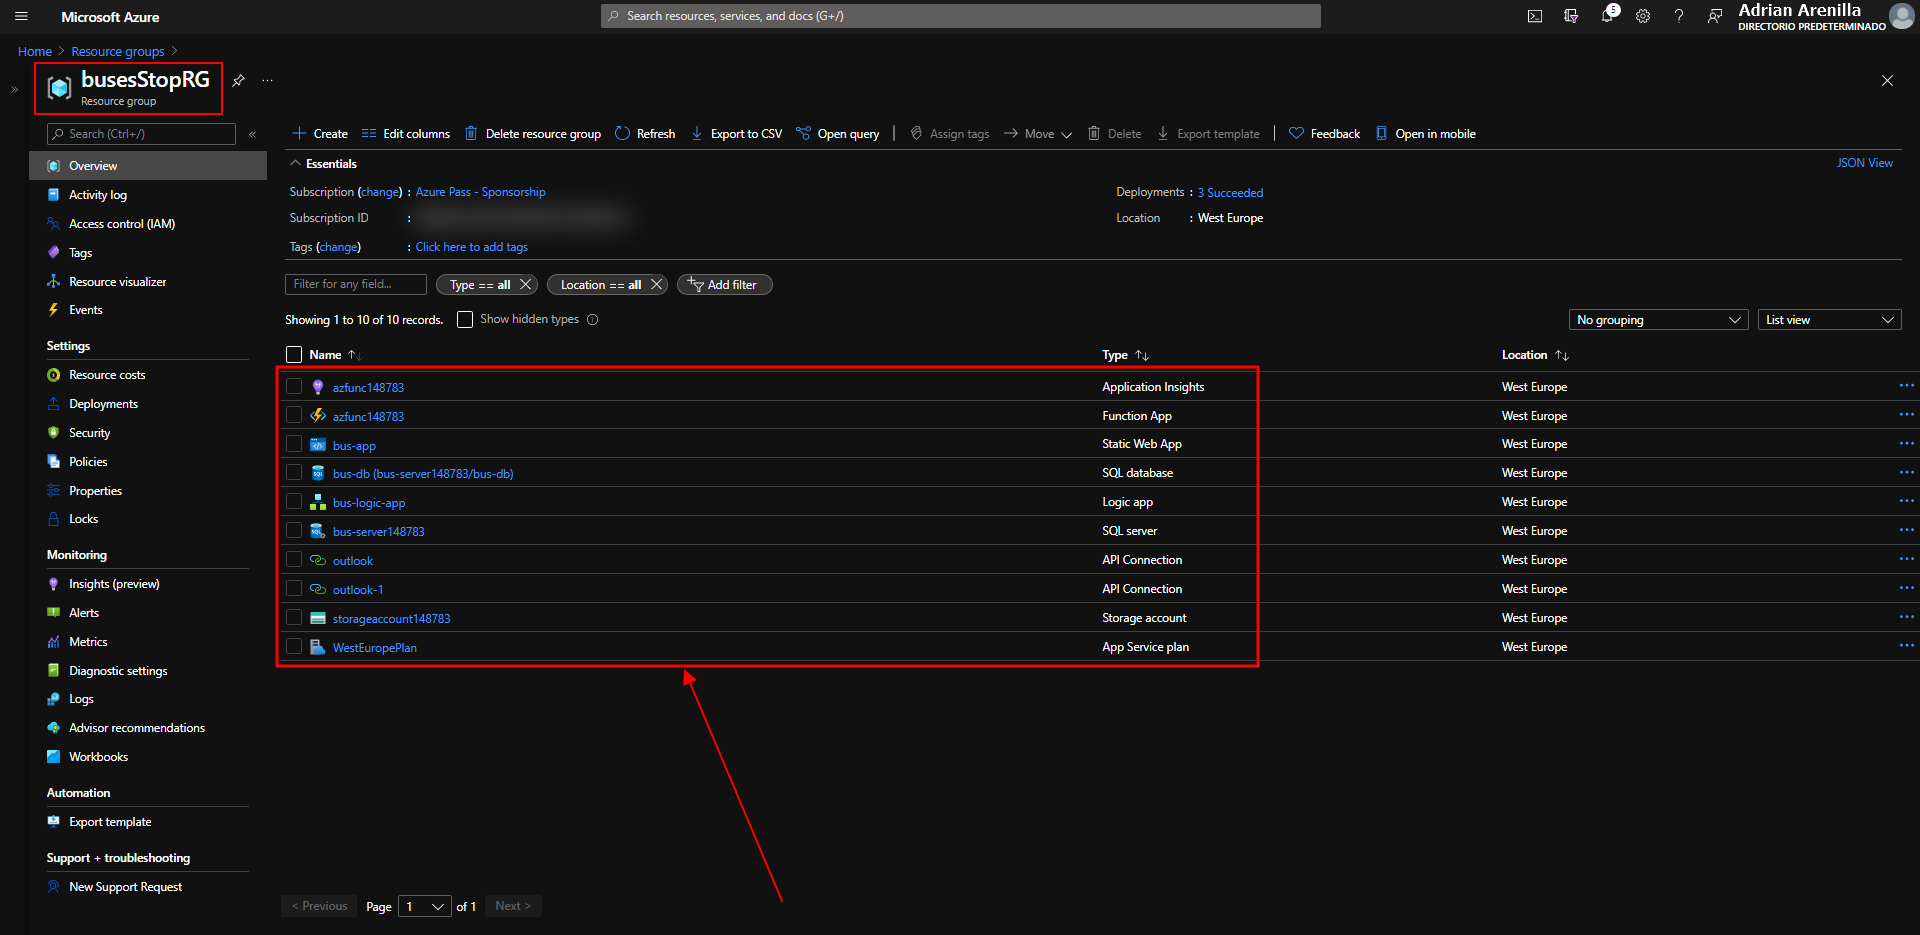Select the checkbox for bus-logic-app
Image resolution: width=1920 pixels, height=935 pixels.
[x=294, y=501]
